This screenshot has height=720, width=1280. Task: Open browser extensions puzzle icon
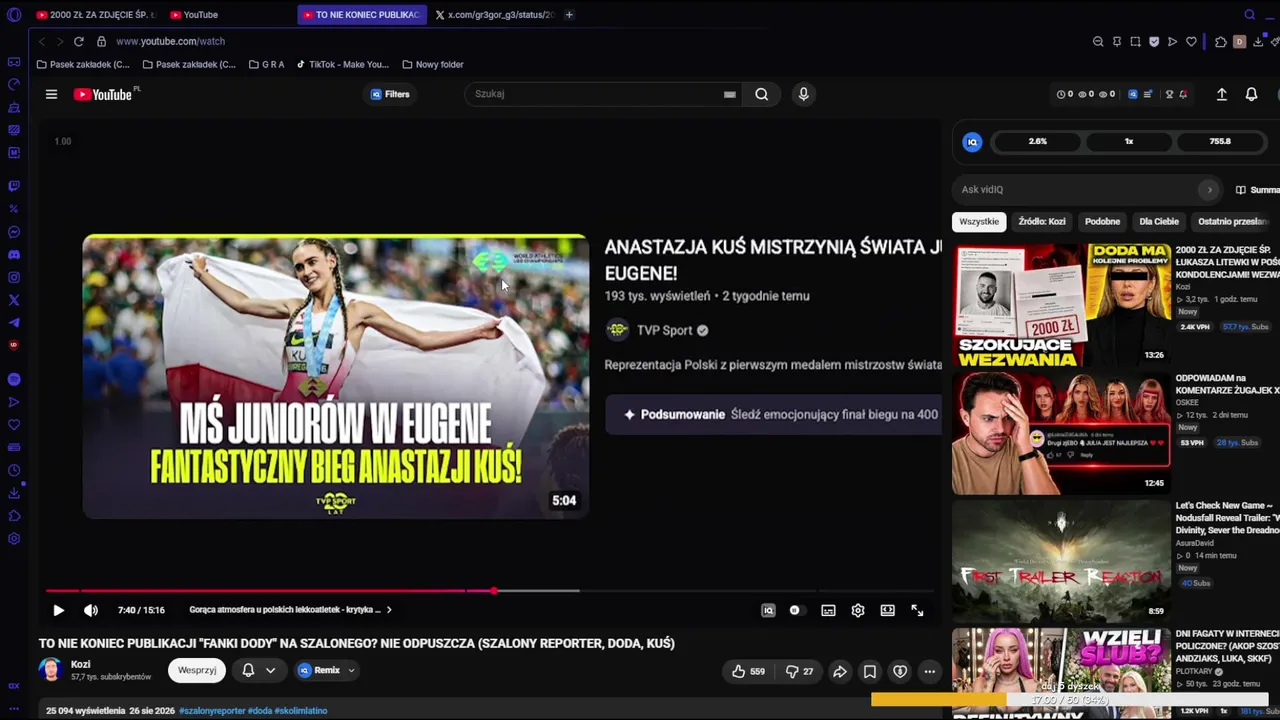pos(1221,42)
